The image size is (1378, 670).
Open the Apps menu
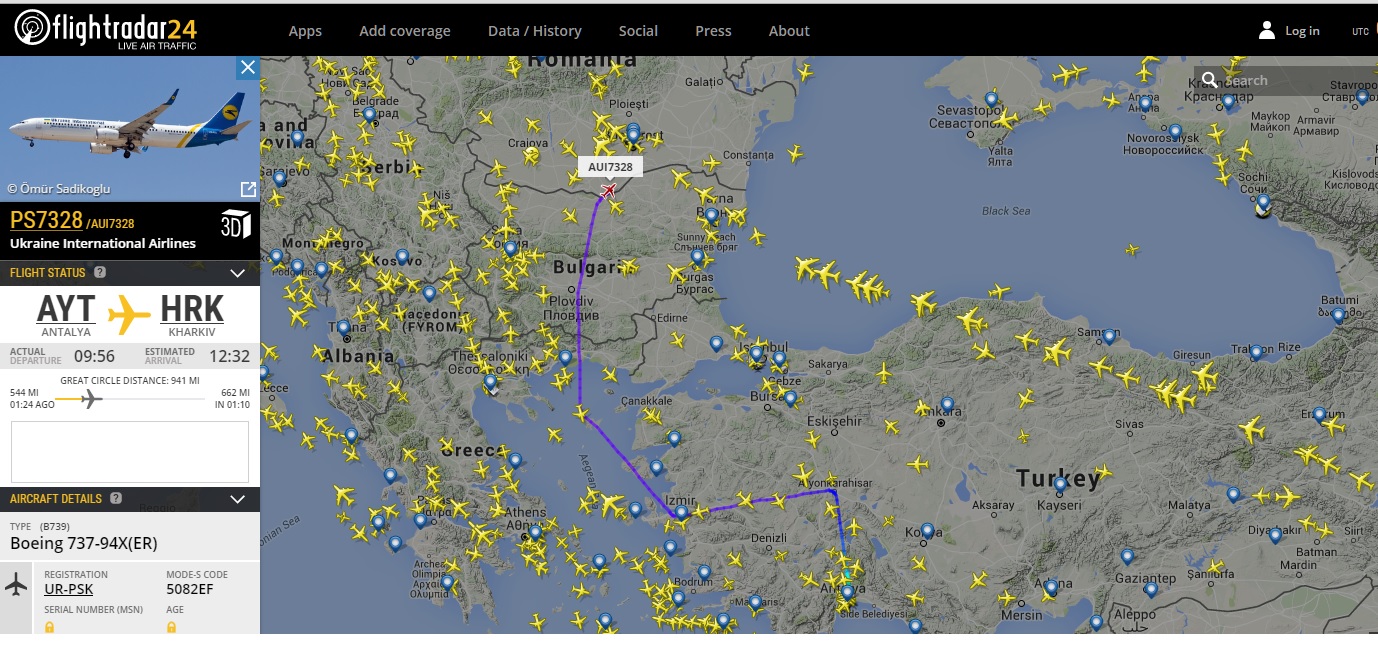(305, 31)
